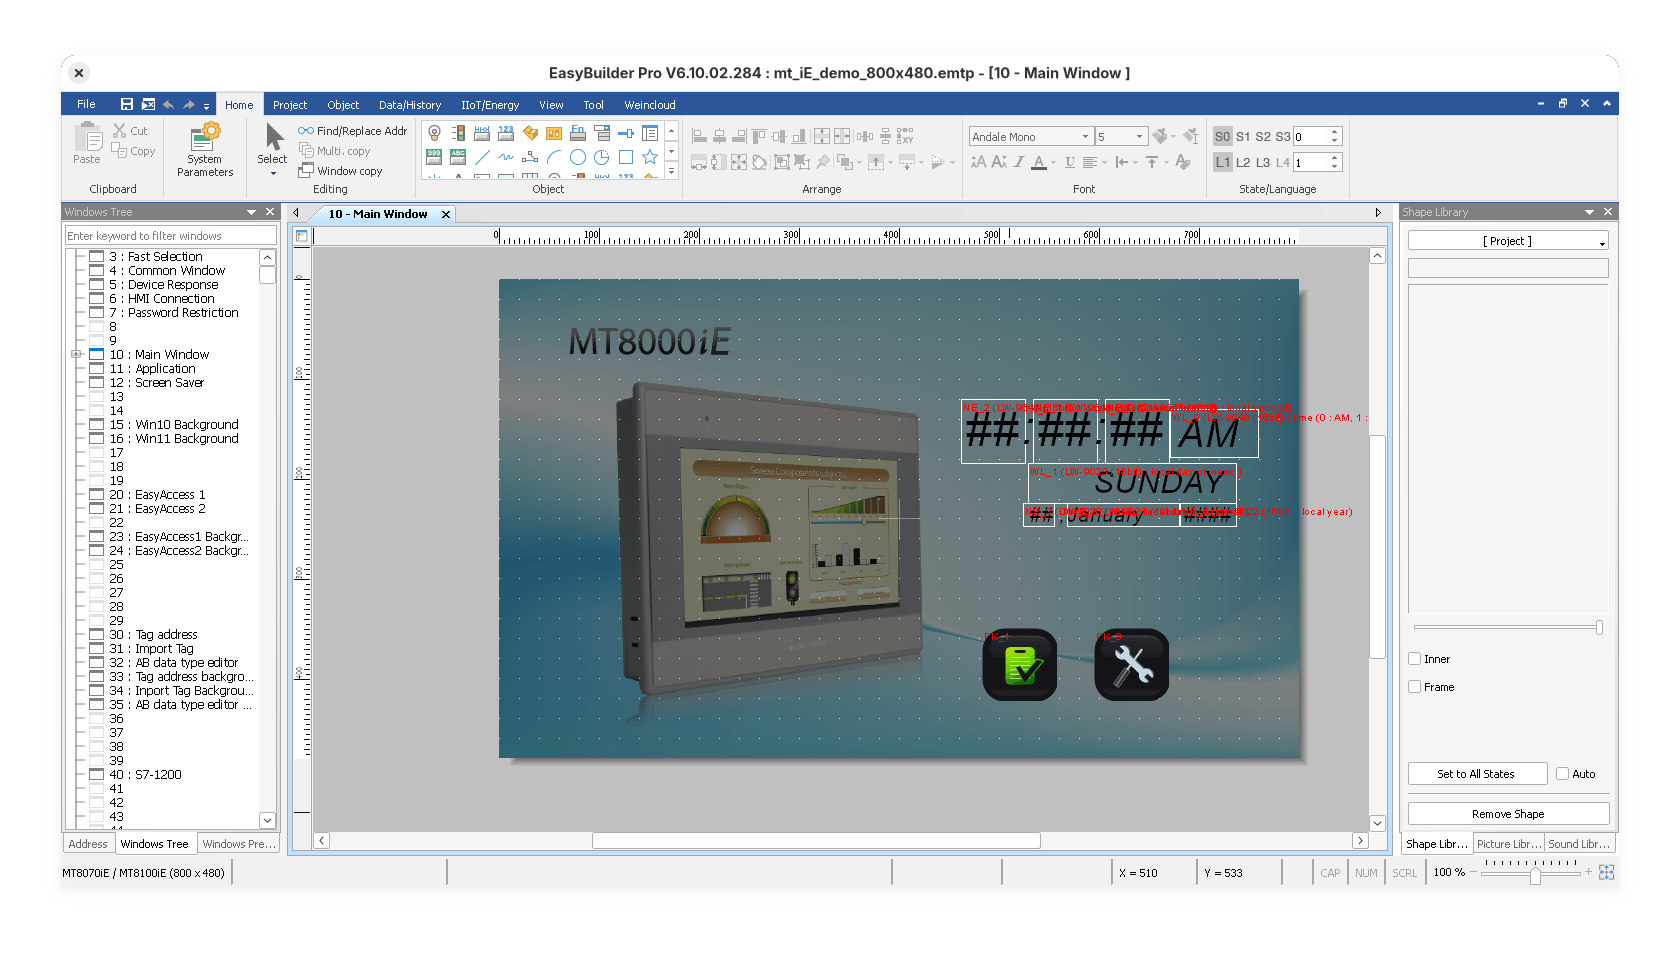Select the bit lamp object icon
The width and height of the screenshot is (1680, 954).
click(435, 133)
